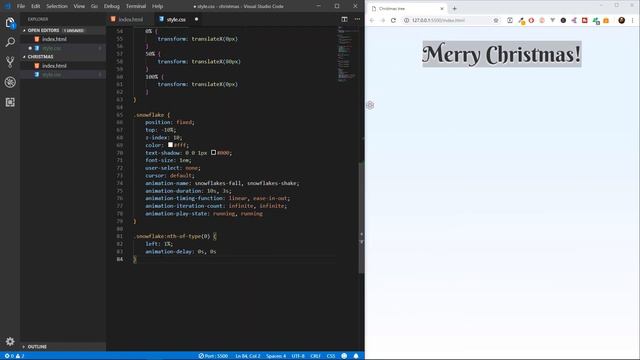Click the Spaces: 4 indentation setting
The height and width of the screenshot is (360, 640).
276,356
